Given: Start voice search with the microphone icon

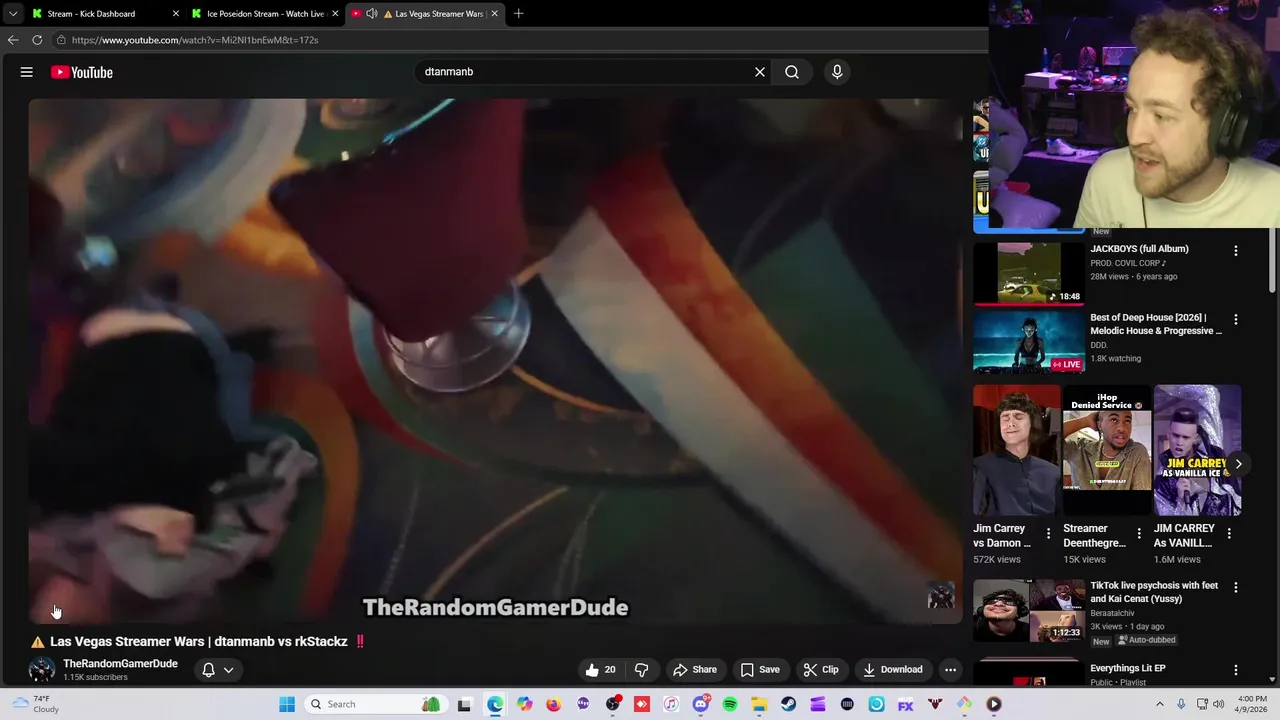Looking at the screenshot, I should click(x=837, y=72).
